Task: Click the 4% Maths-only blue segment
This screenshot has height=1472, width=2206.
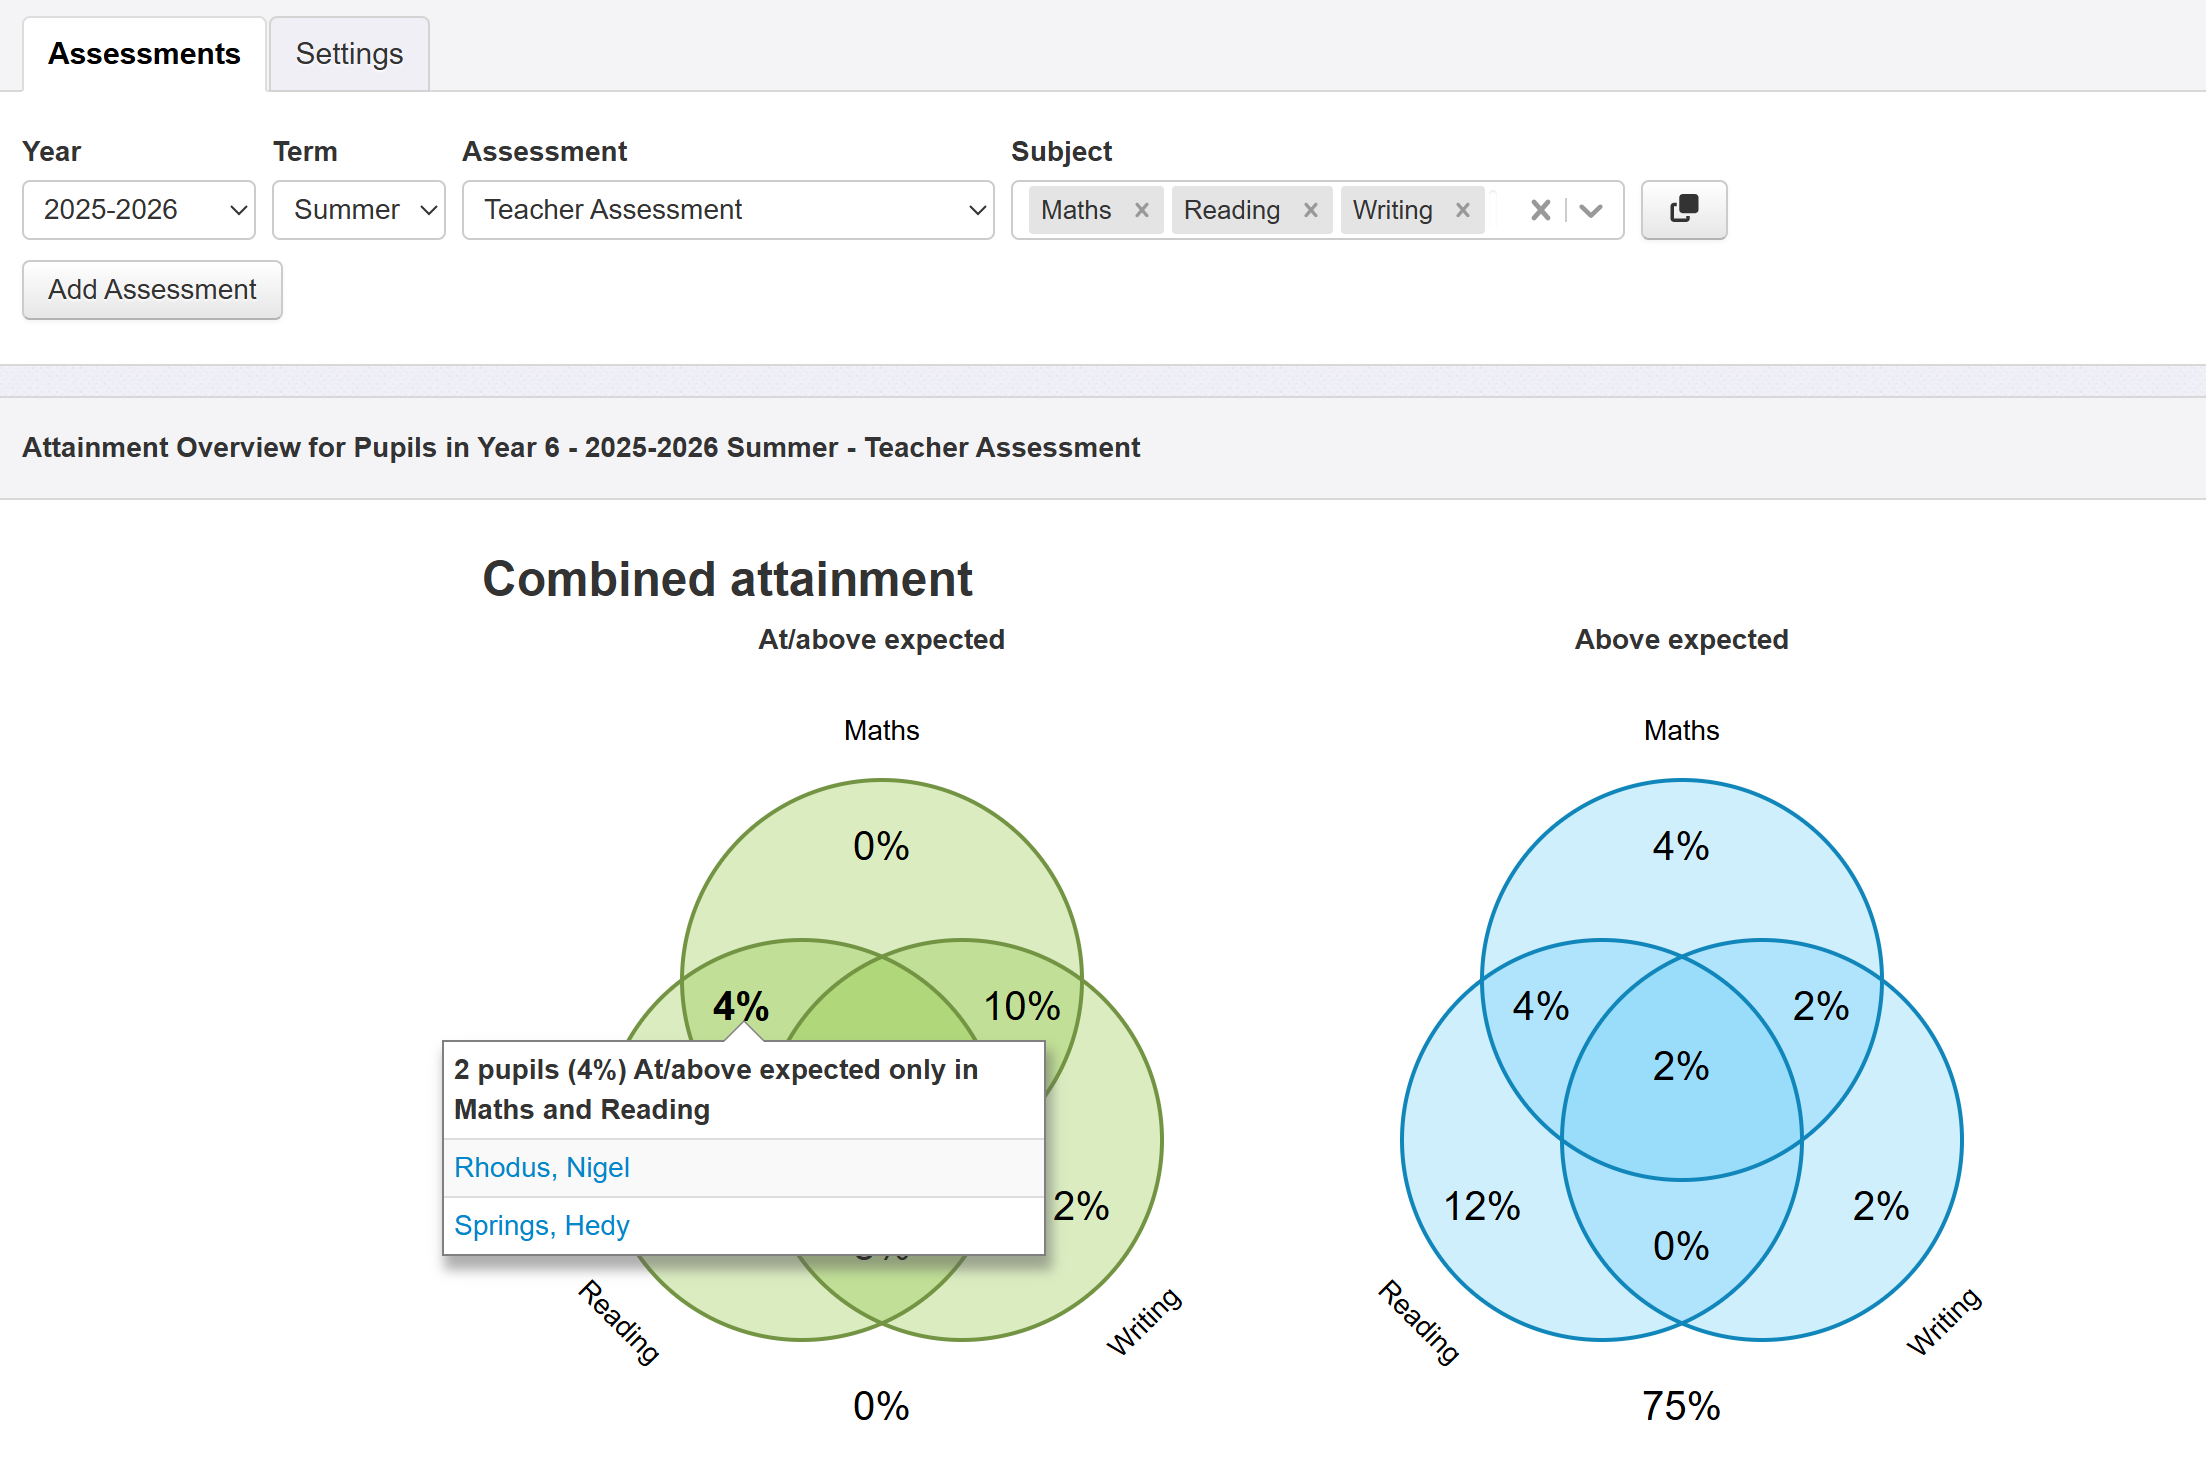Action: click(1681, 846)
